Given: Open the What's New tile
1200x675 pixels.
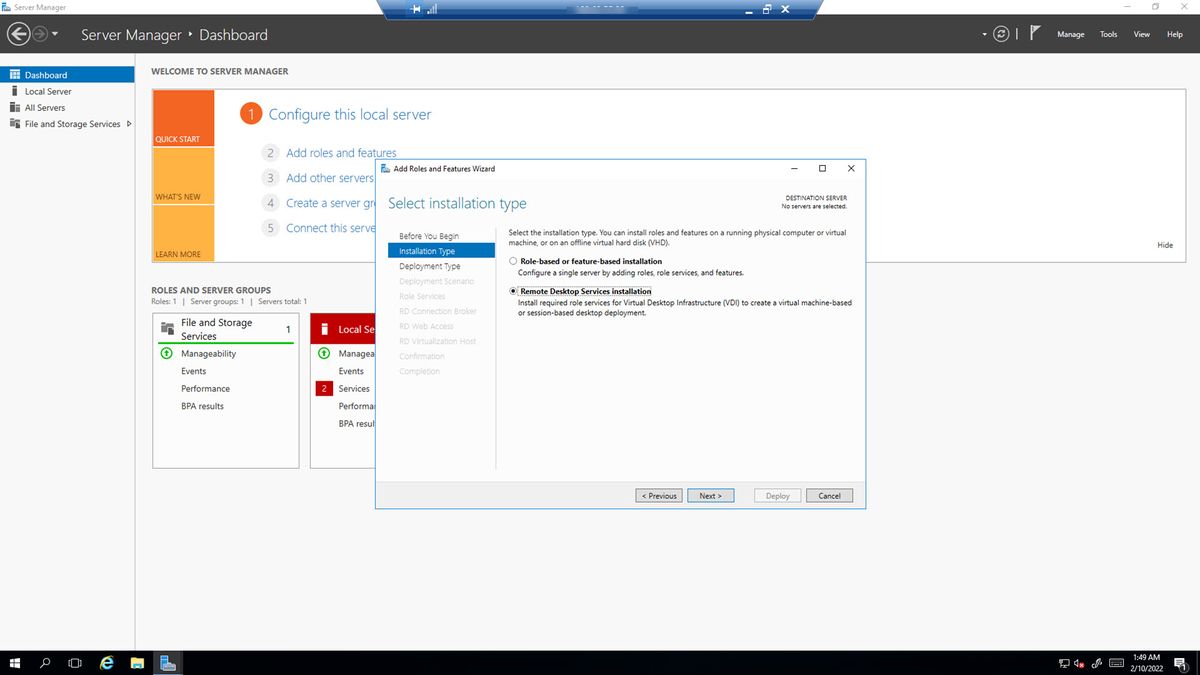Looking at the screenshot, I should point(183,176).
